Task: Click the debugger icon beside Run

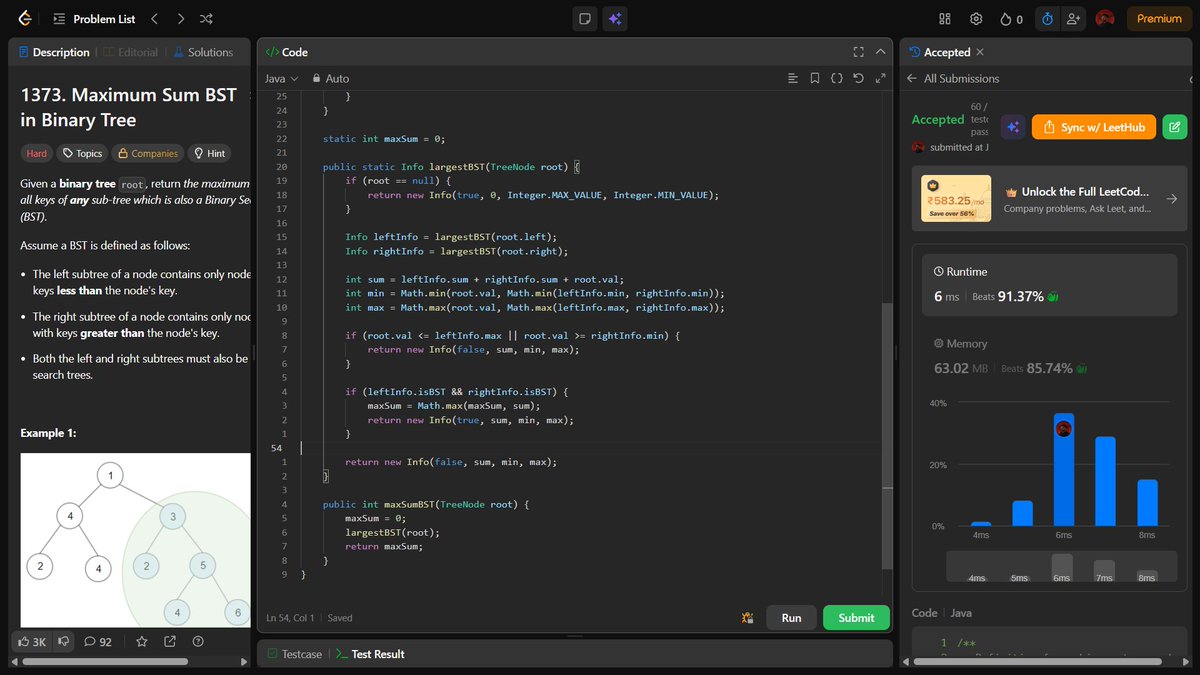Action: (x=747, y=618)
